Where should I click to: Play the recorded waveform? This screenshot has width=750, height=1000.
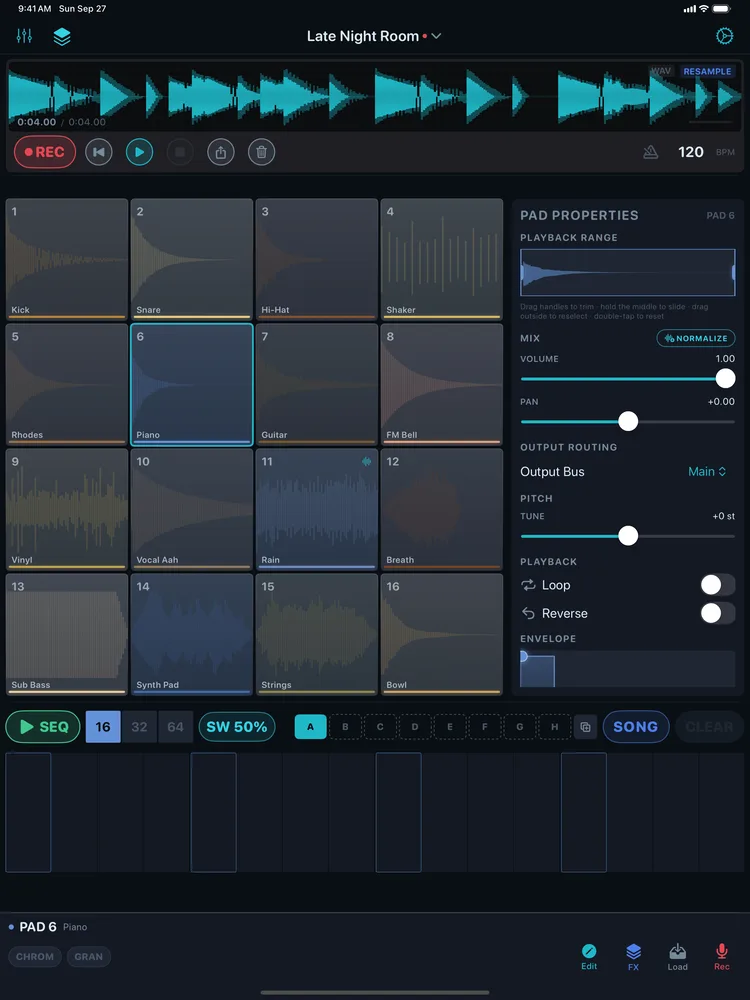point(140,152)
